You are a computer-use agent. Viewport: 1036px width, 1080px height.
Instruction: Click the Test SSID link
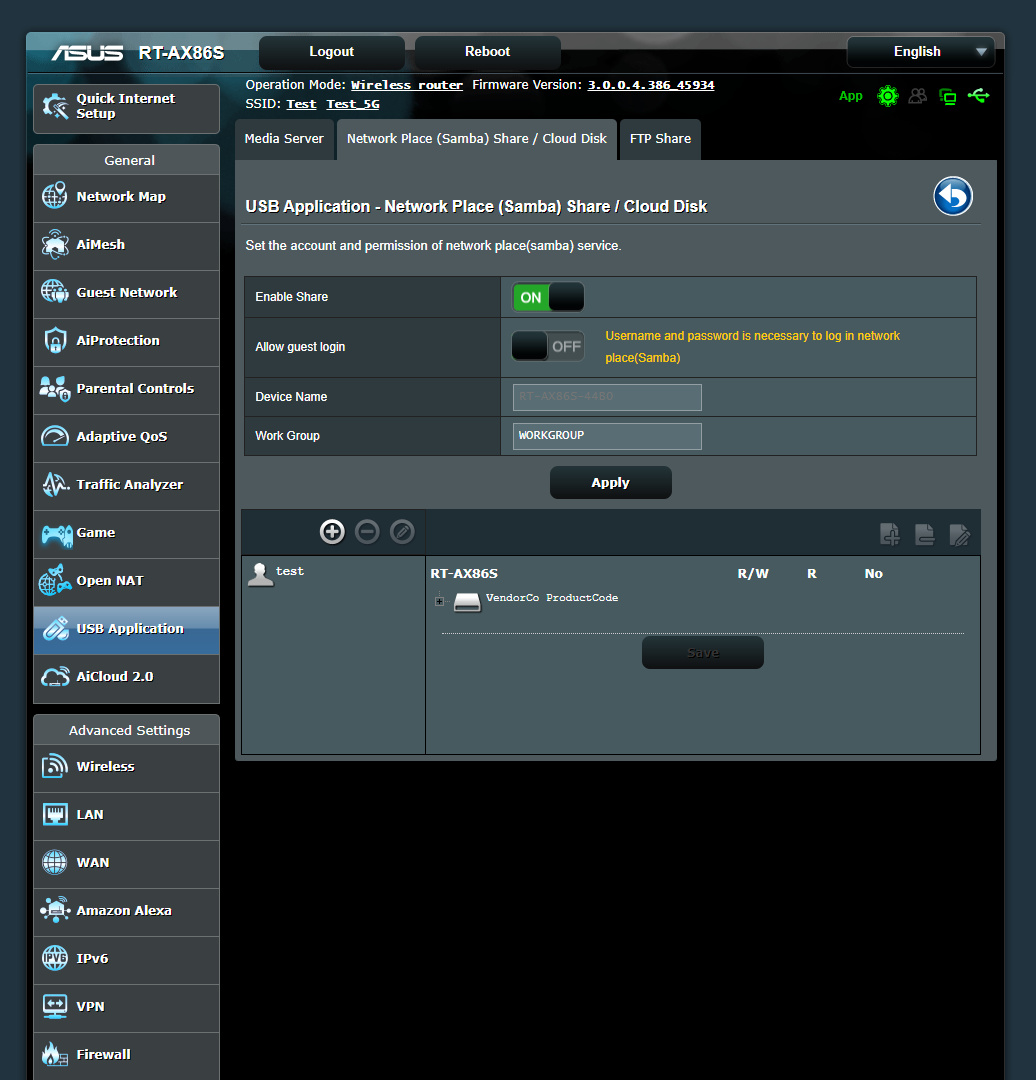tap(301, 104)
